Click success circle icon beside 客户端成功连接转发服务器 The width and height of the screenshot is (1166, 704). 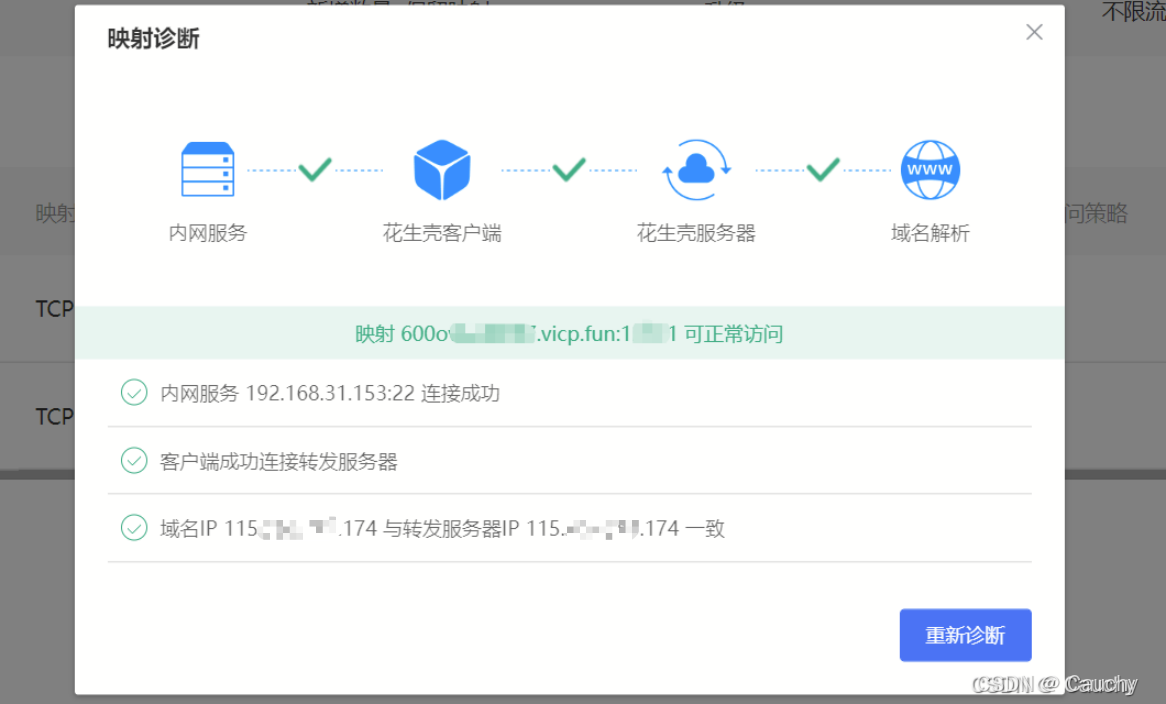click(x=134, y=460)
